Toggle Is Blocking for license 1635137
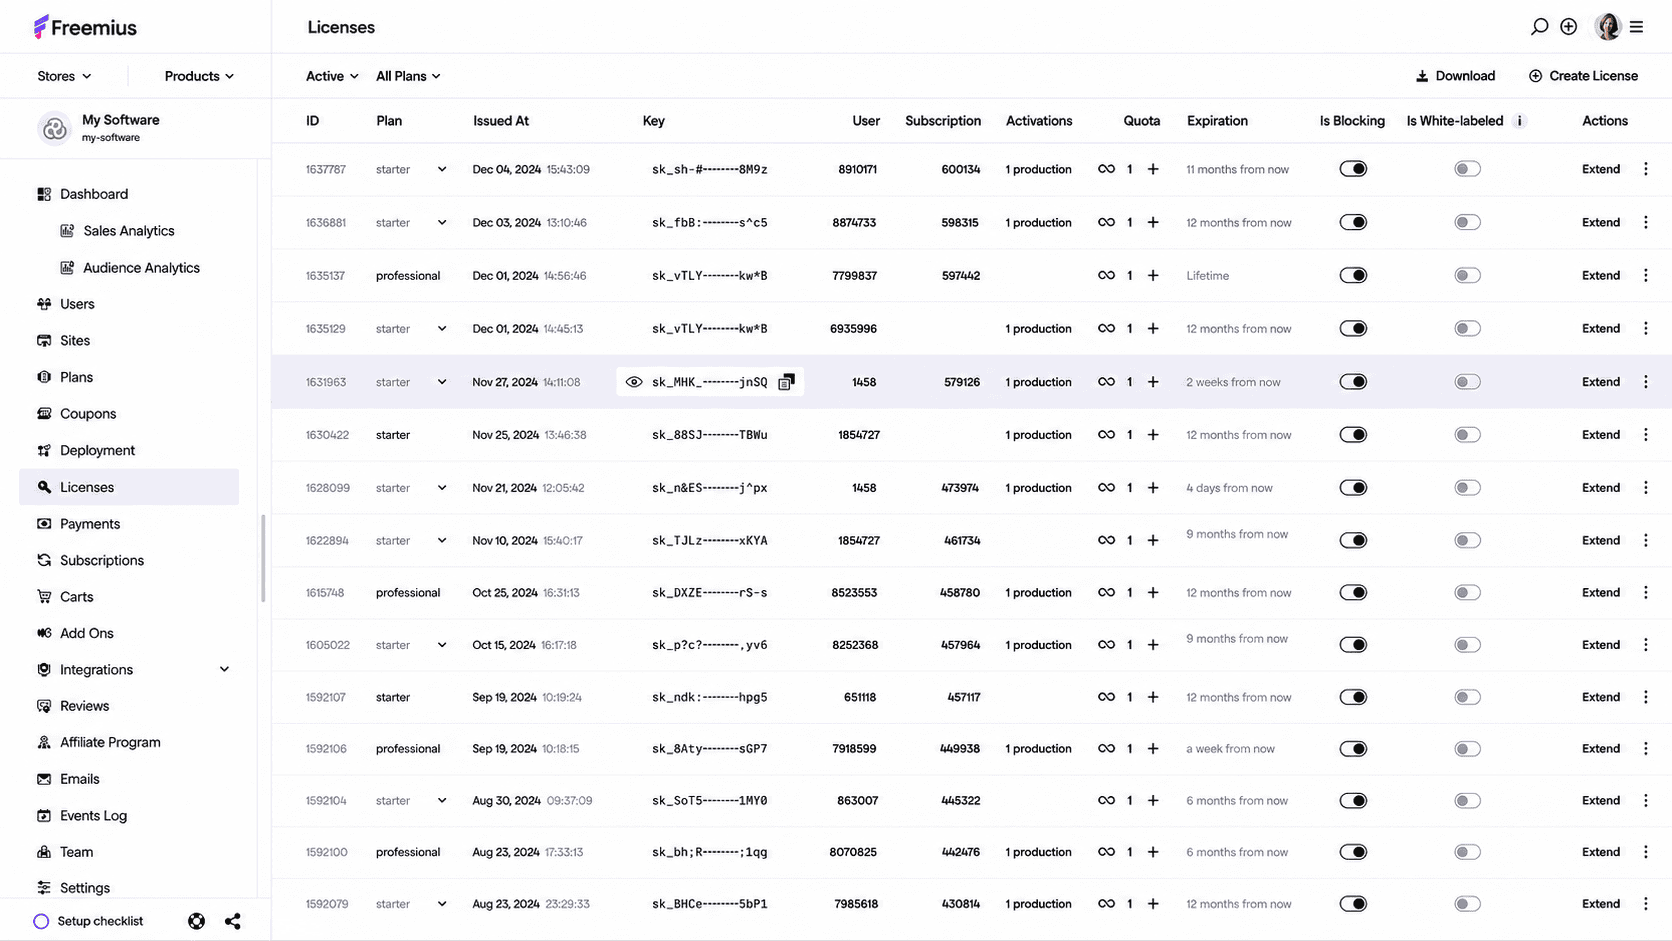 tap(1353, 275)
